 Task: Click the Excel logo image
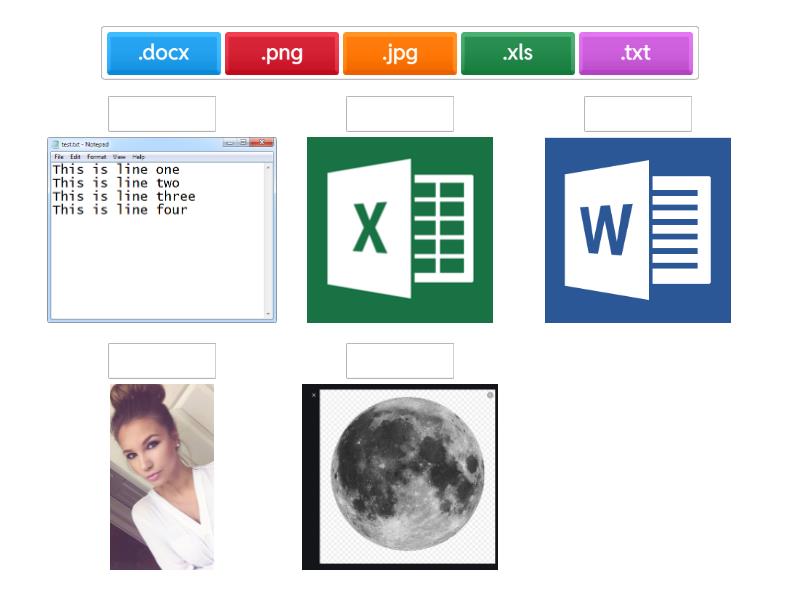[399, 230]
